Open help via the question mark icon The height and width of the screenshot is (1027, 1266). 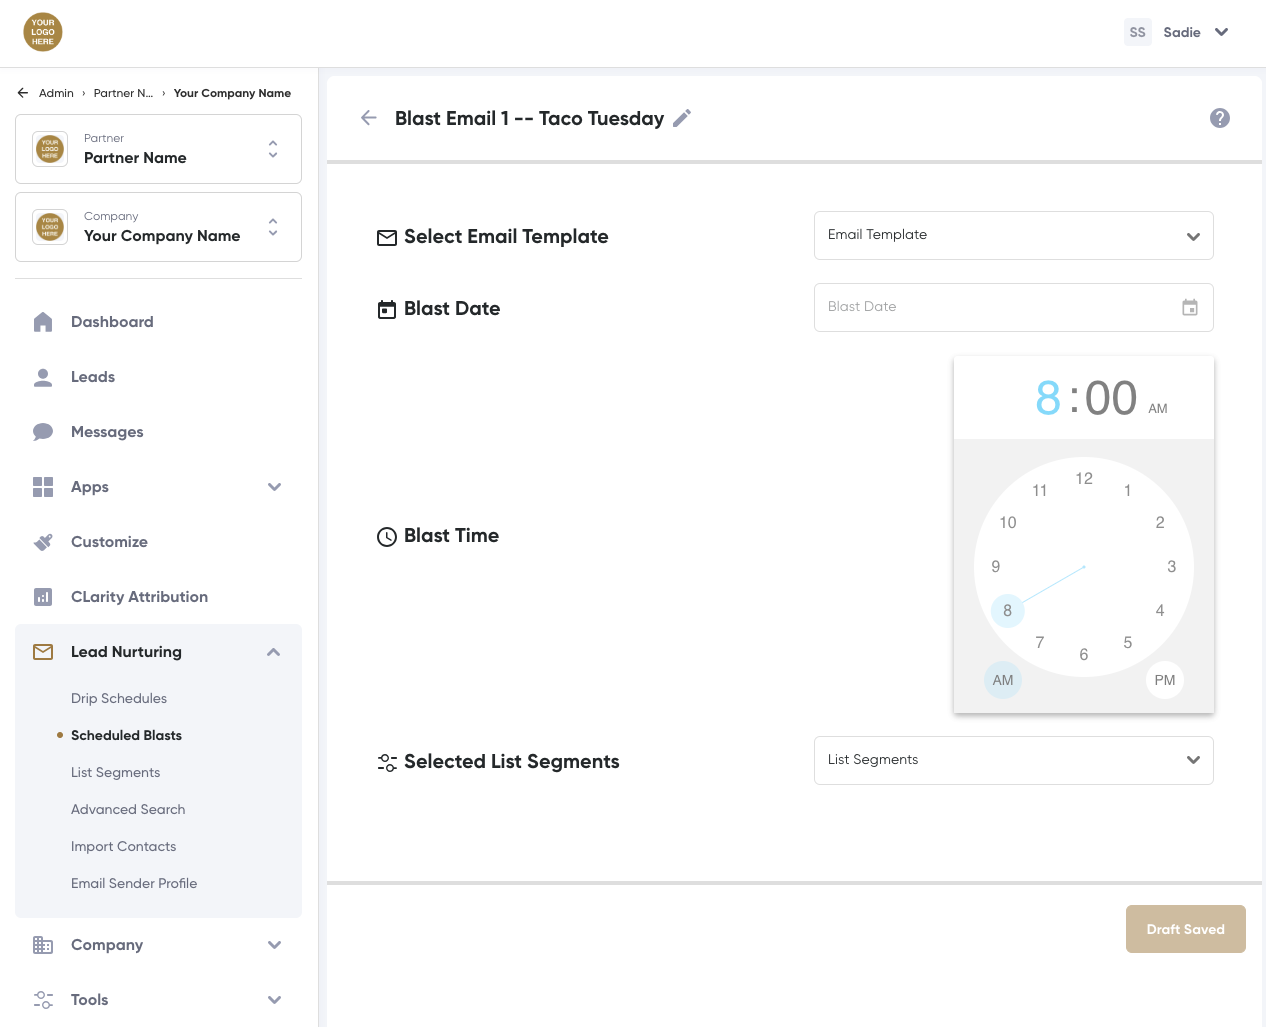(x=1220, y=118)
